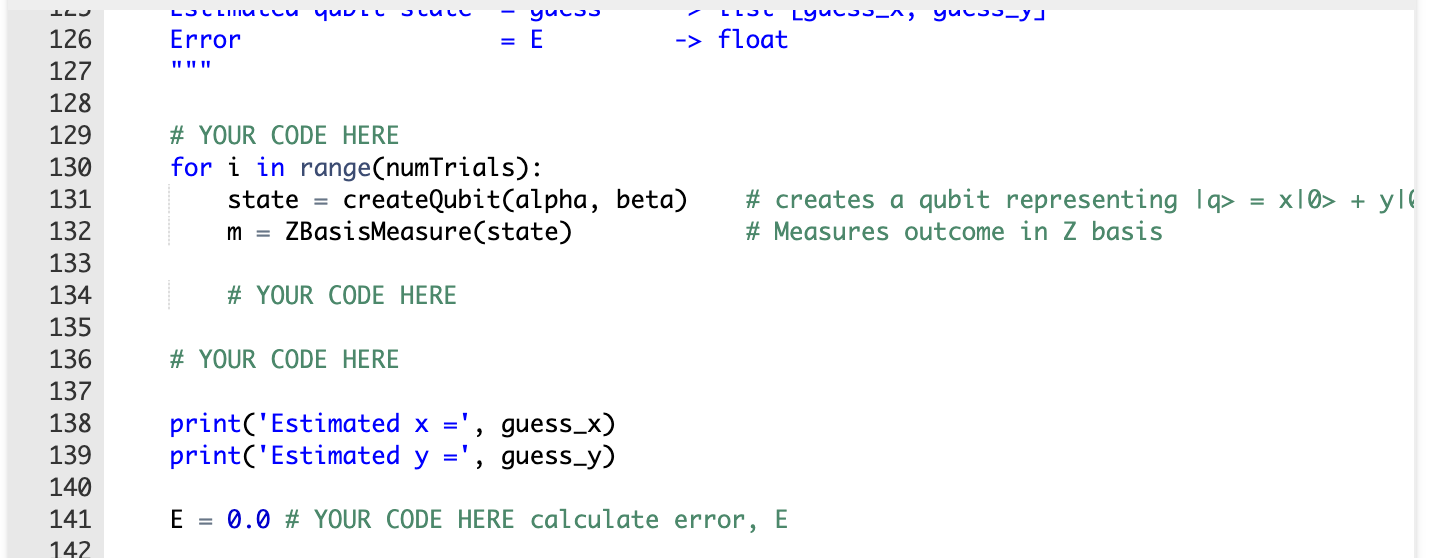Click the 'Error' word on line 126

click(206, 39)
